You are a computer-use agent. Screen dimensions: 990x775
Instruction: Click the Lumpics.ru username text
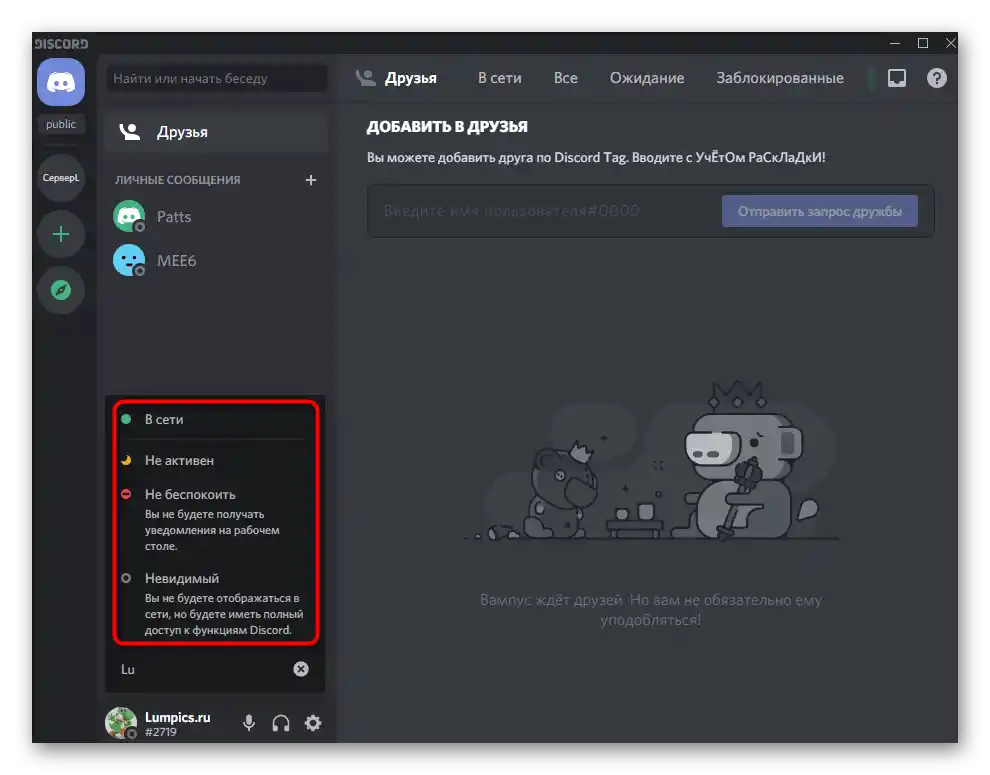[x=177, y=717]
